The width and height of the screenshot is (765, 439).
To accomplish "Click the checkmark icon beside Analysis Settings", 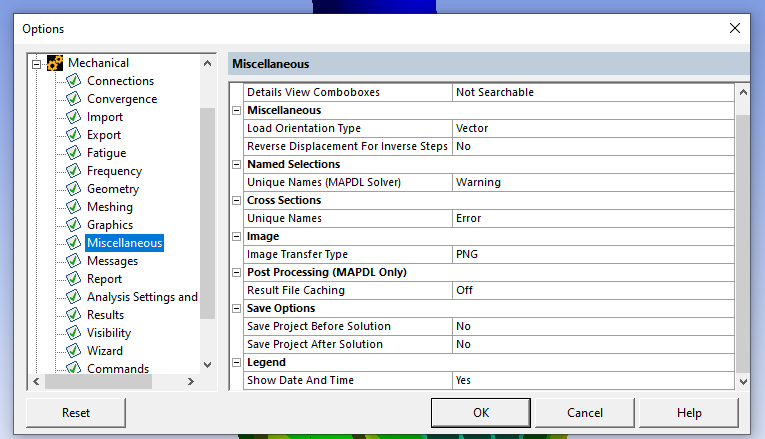I will tap(73, 297).
